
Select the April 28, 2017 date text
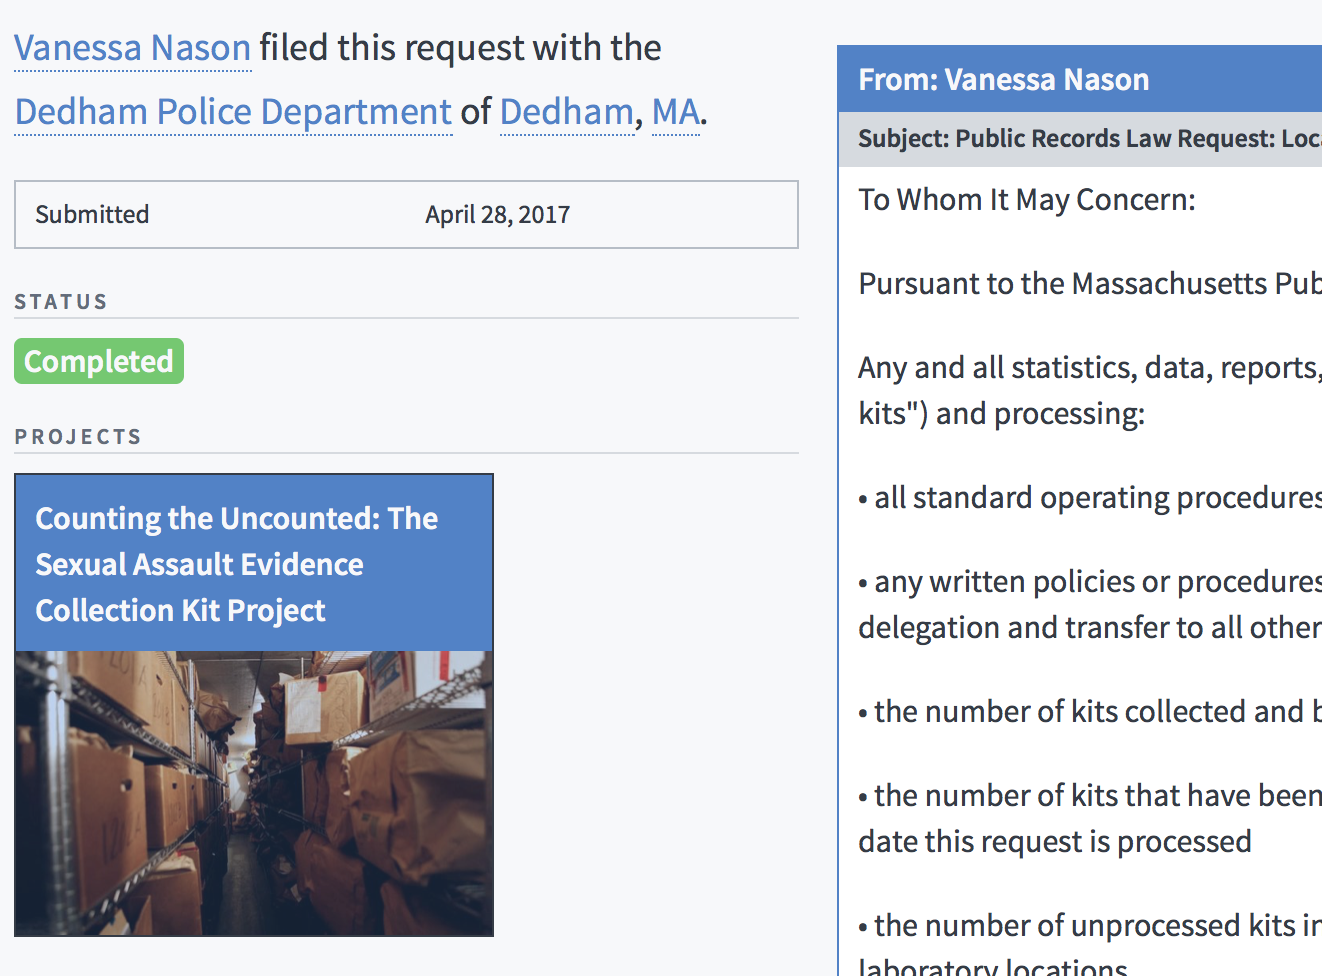tap(498, 215)
